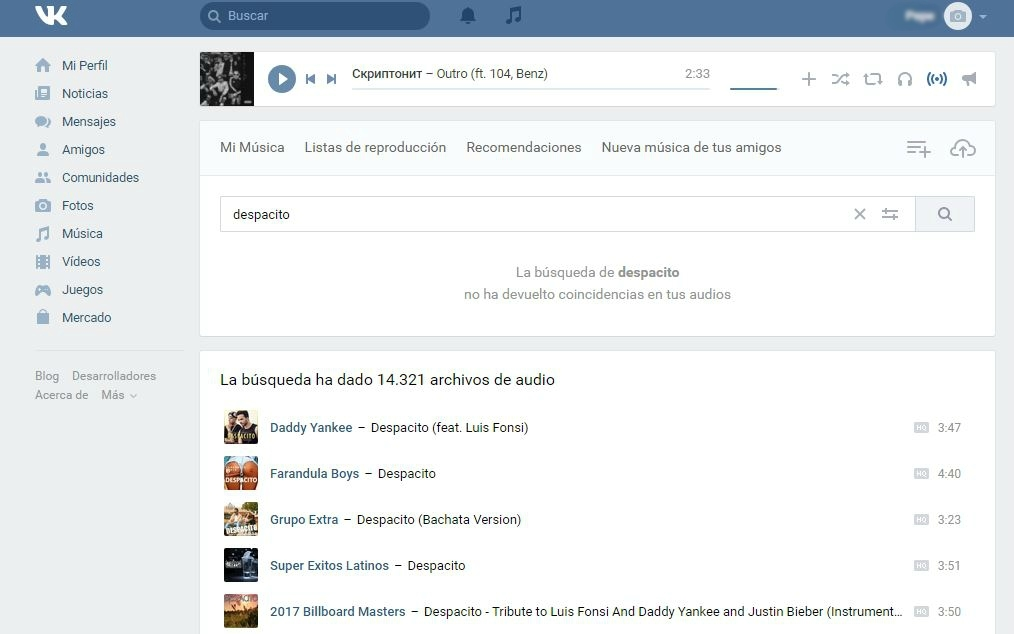Click add playlist icon
The height and width of the screenshot is (634, 1014).
pyautogui.click(x=918, y=149)
